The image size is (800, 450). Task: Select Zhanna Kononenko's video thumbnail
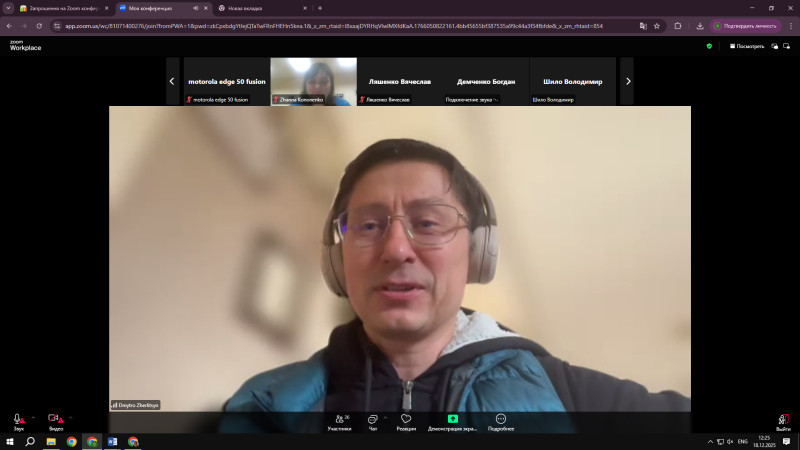(313, 80)
